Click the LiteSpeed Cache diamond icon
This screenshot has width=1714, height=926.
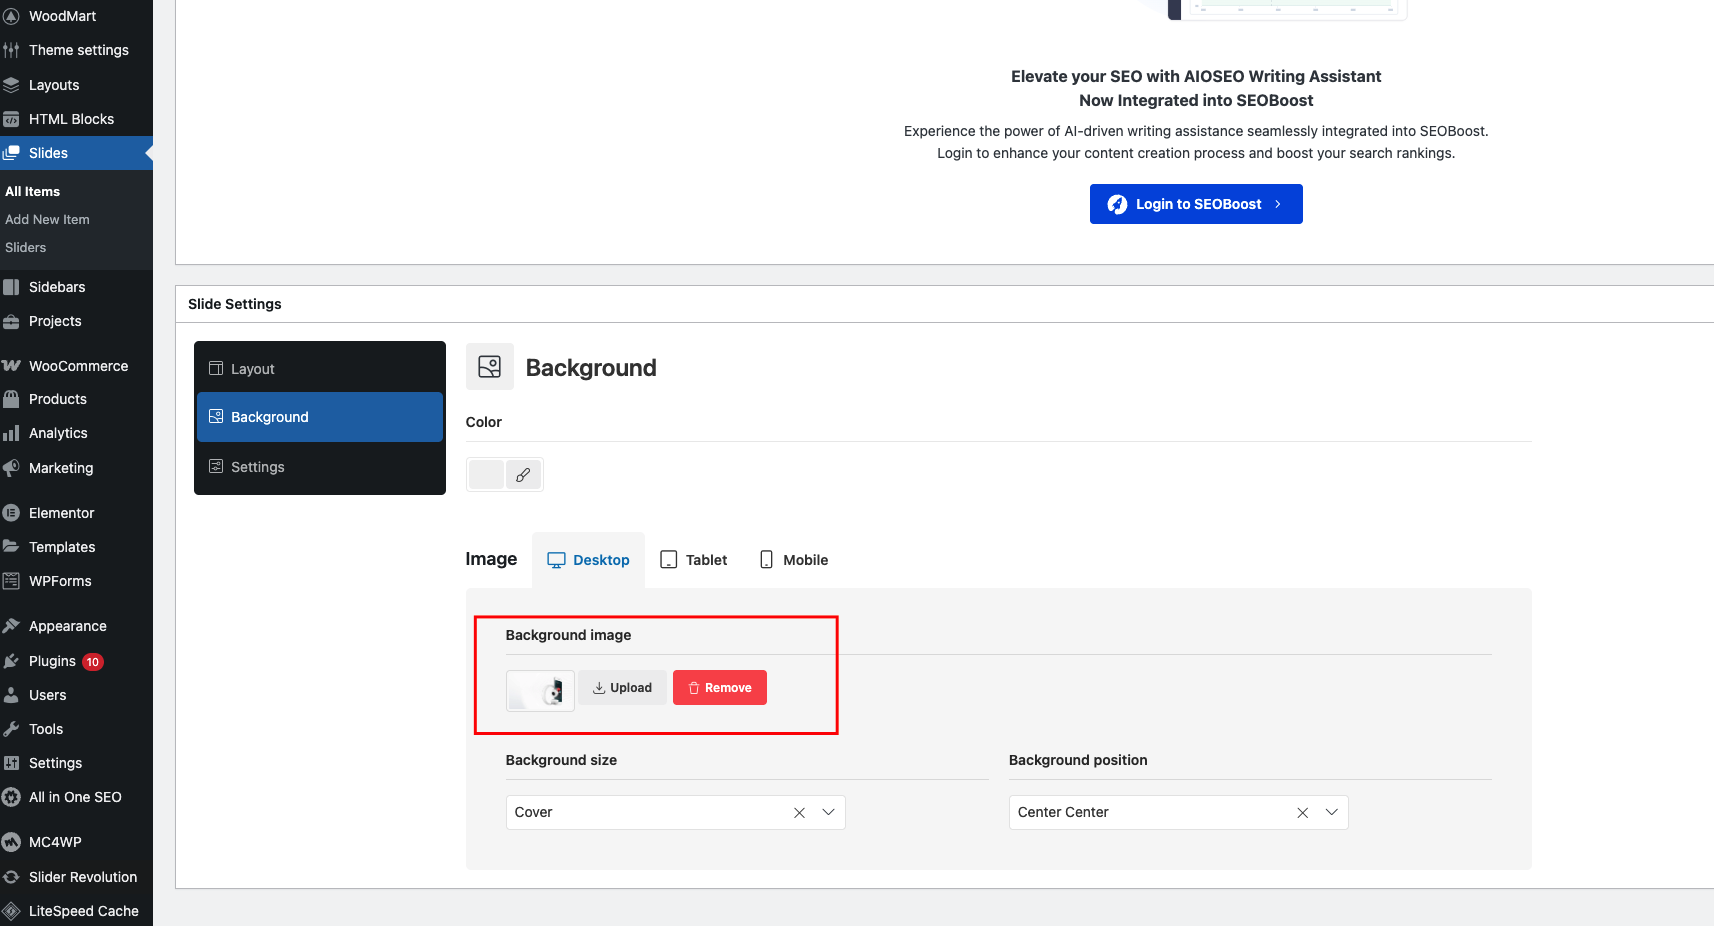tap(11, 911)
